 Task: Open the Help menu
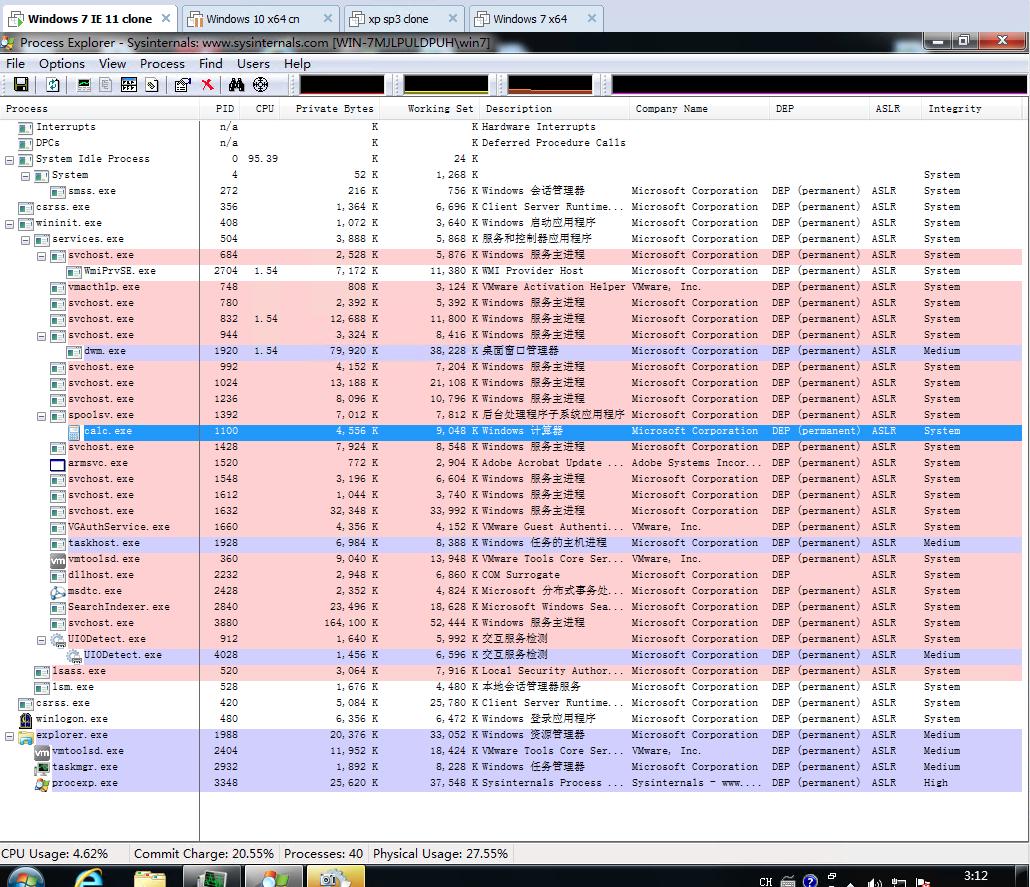tap(297, 64)
